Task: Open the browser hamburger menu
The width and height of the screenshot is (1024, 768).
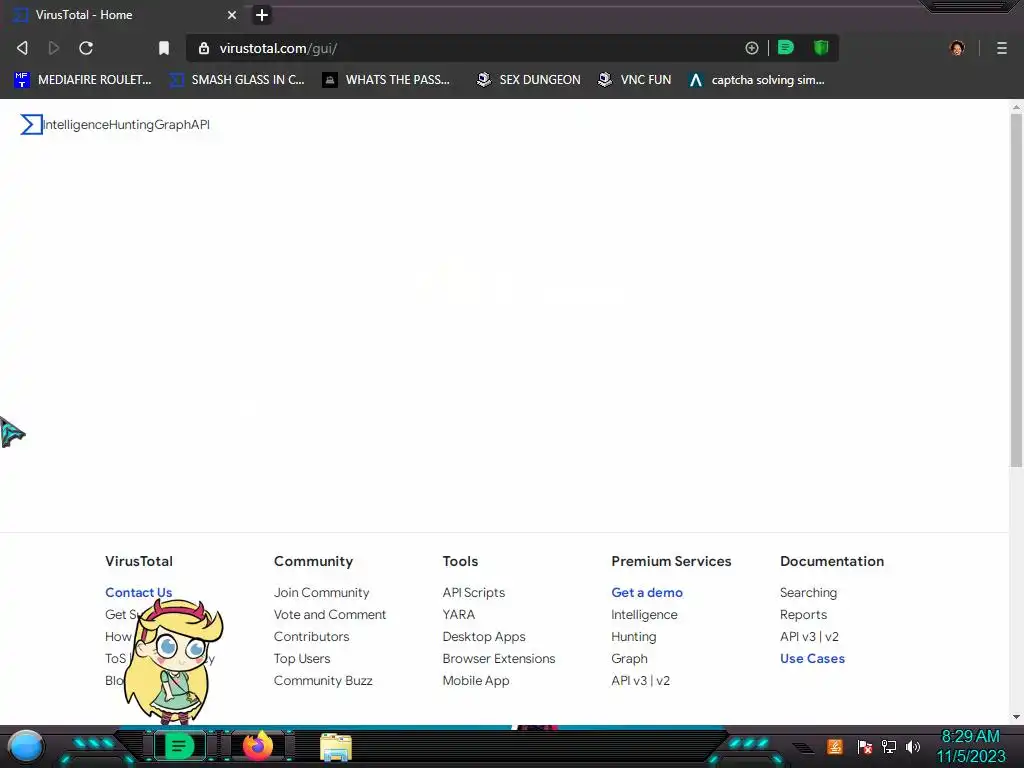Action: [1002, 48]
